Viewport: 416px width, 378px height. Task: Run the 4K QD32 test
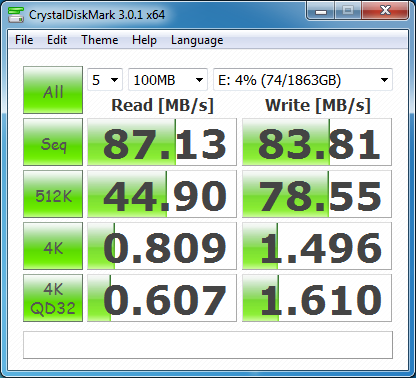pos(53,298)
